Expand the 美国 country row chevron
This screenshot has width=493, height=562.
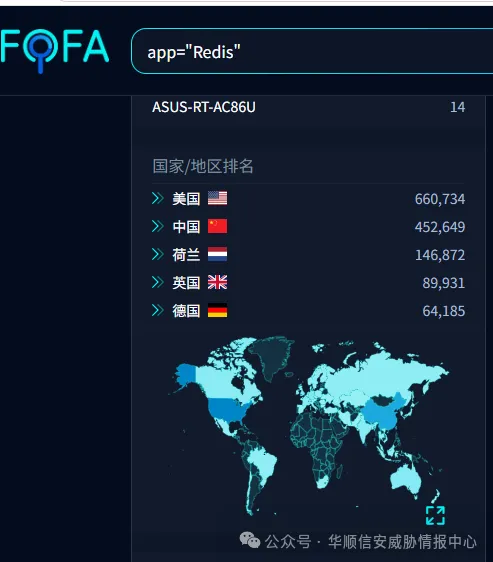click(x=158, y=198)
